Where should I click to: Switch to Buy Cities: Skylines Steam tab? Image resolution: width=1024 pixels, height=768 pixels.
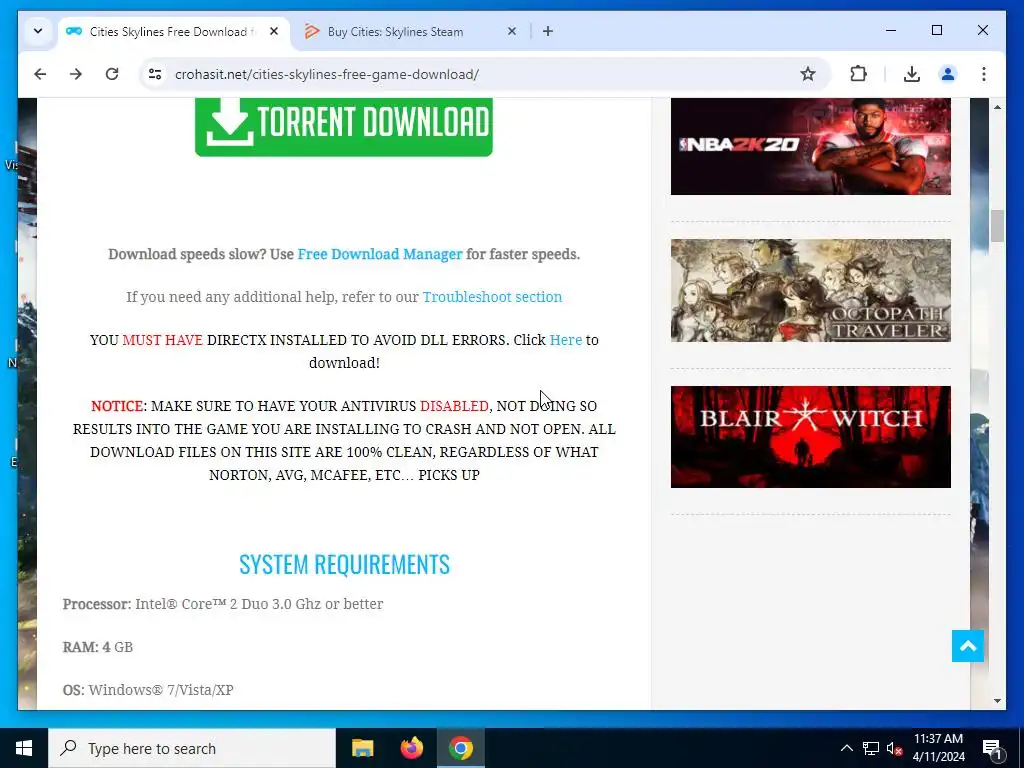click(395, 31)
